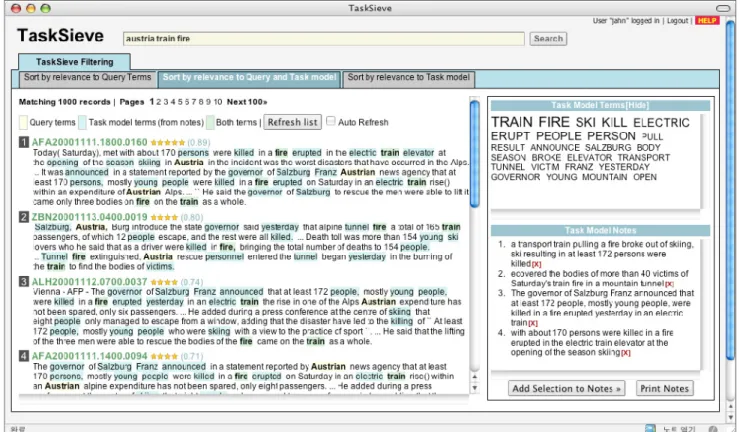This screenshot has height=432, width=740.
Task: Click the TRAIN term in task model
Action: click(512, 122)
